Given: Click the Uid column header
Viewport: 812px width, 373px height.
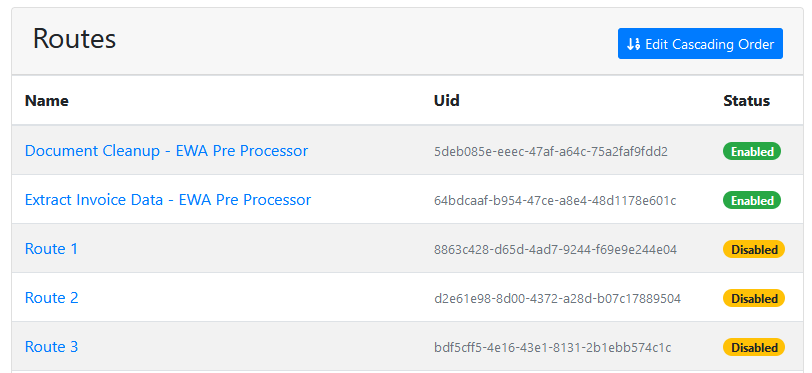Looking at the screenshot, I should 446,101.
